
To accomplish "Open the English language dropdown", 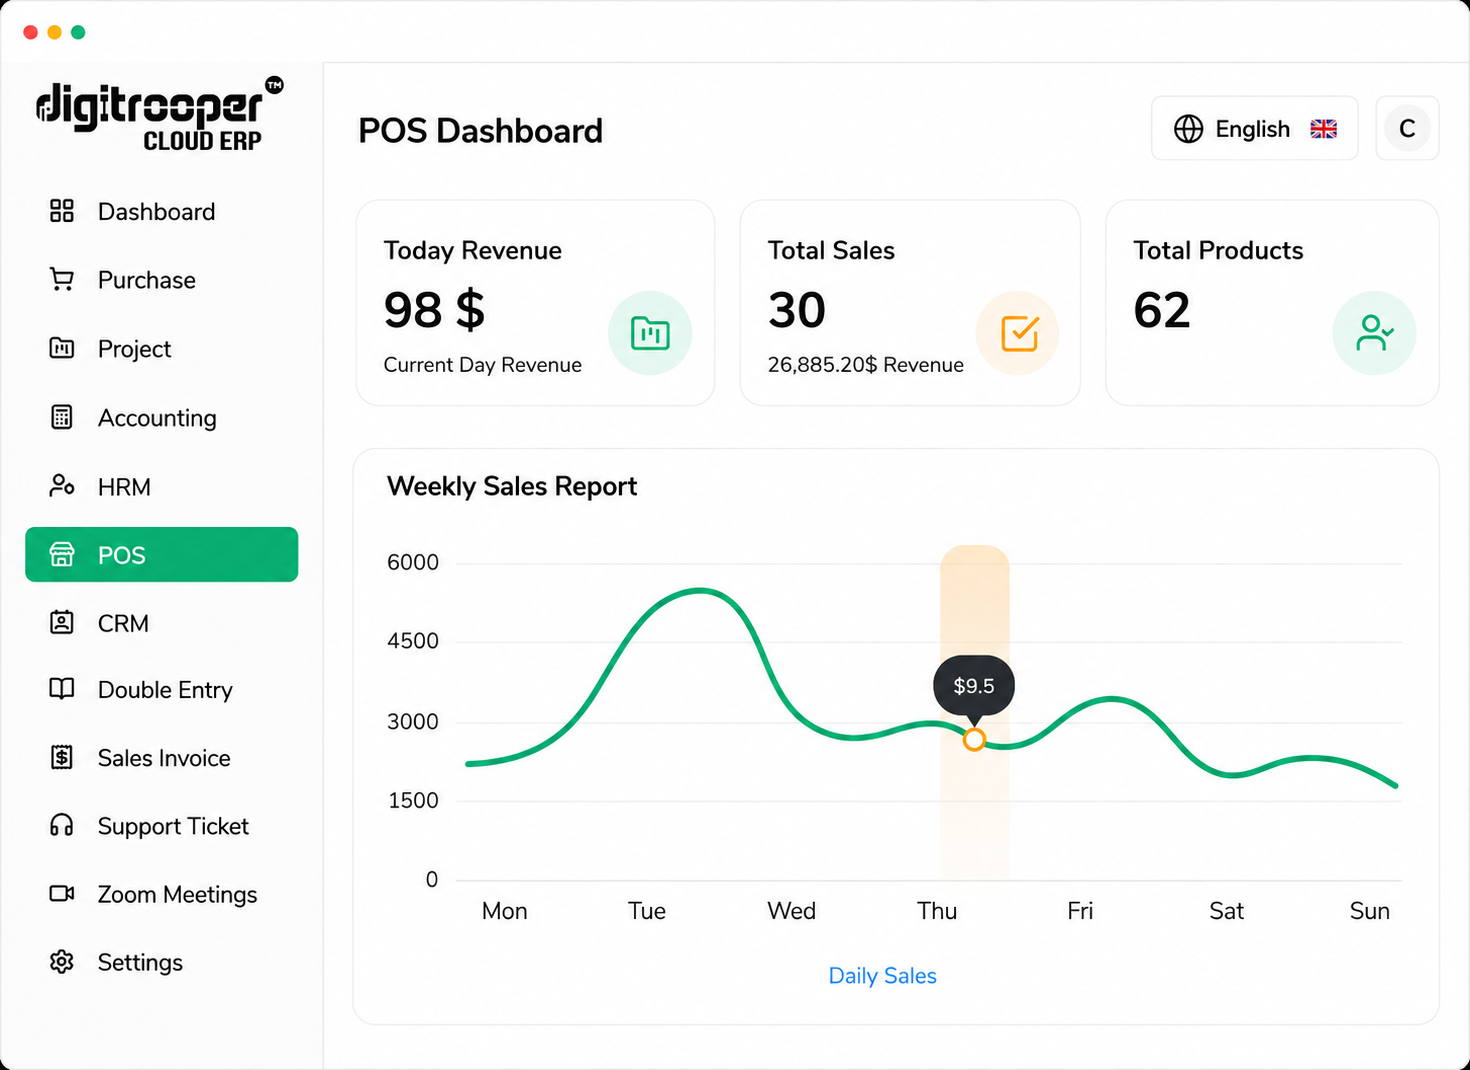I will pyautogui.click(x=1254, y=128).
